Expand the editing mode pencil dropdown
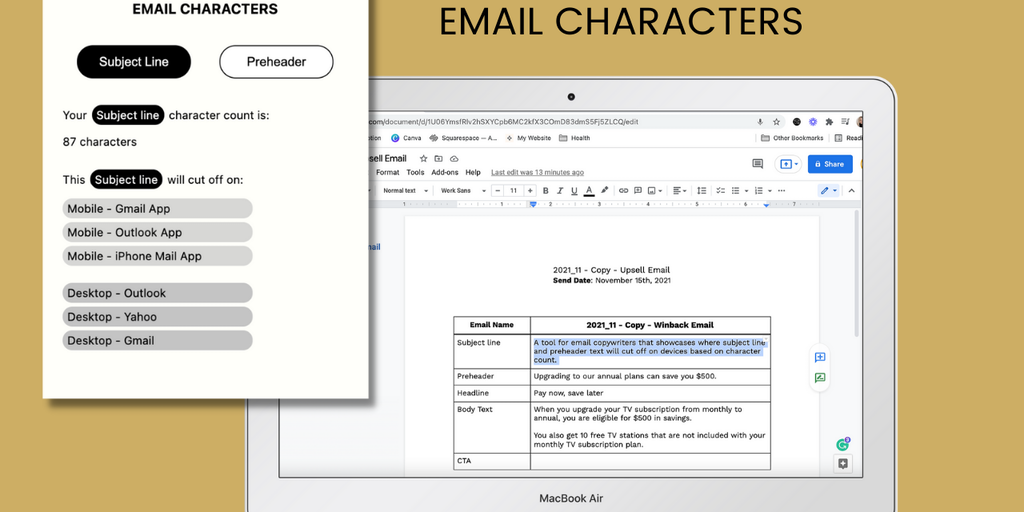Image resolution: width=1024 pixels, height=512 pixels. (829, 190)
